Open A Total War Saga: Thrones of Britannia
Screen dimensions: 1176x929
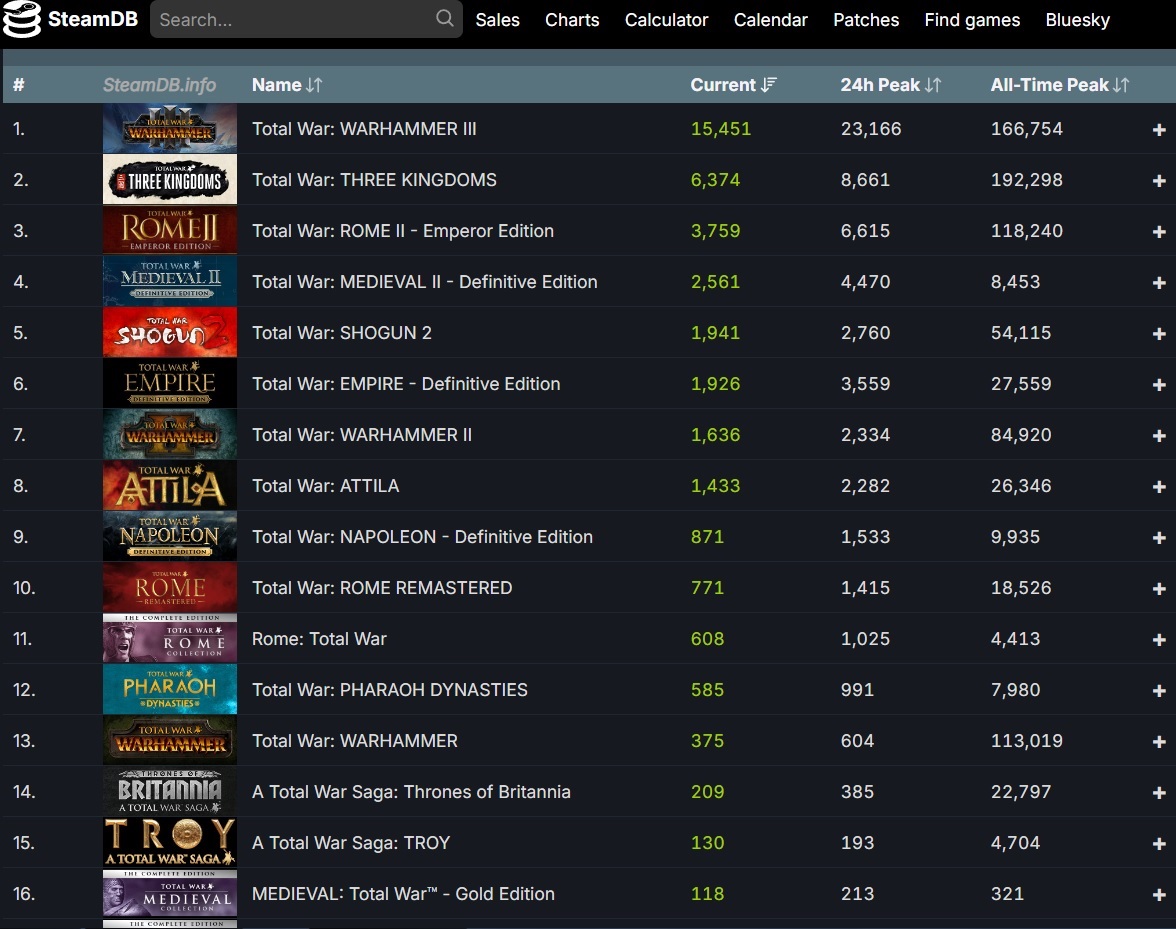tap(411, 792)
